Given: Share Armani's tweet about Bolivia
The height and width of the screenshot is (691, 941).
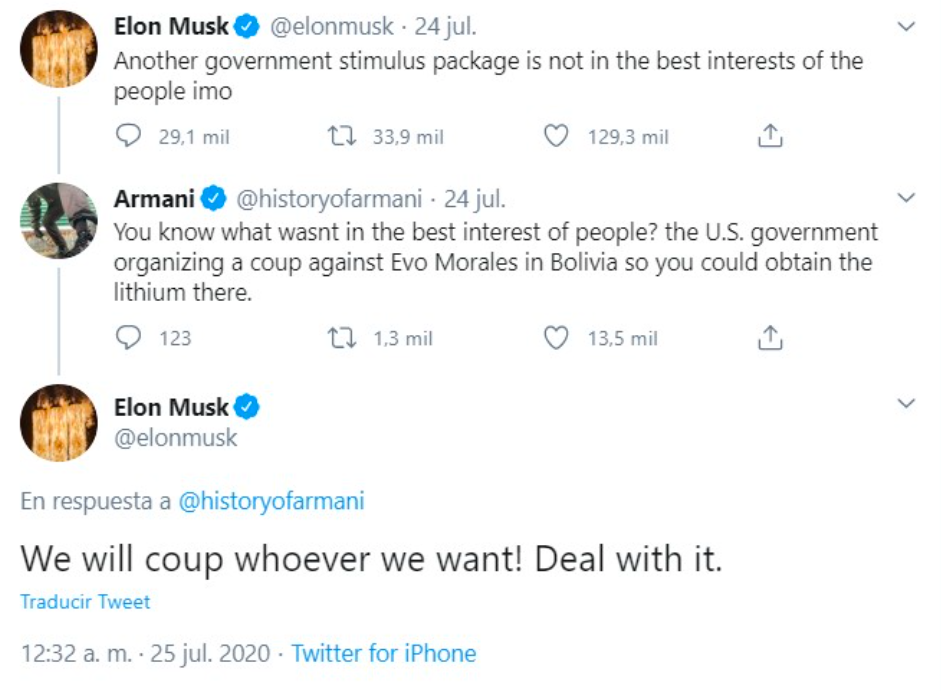Looking at the screenshot, I should coord(769,338).
